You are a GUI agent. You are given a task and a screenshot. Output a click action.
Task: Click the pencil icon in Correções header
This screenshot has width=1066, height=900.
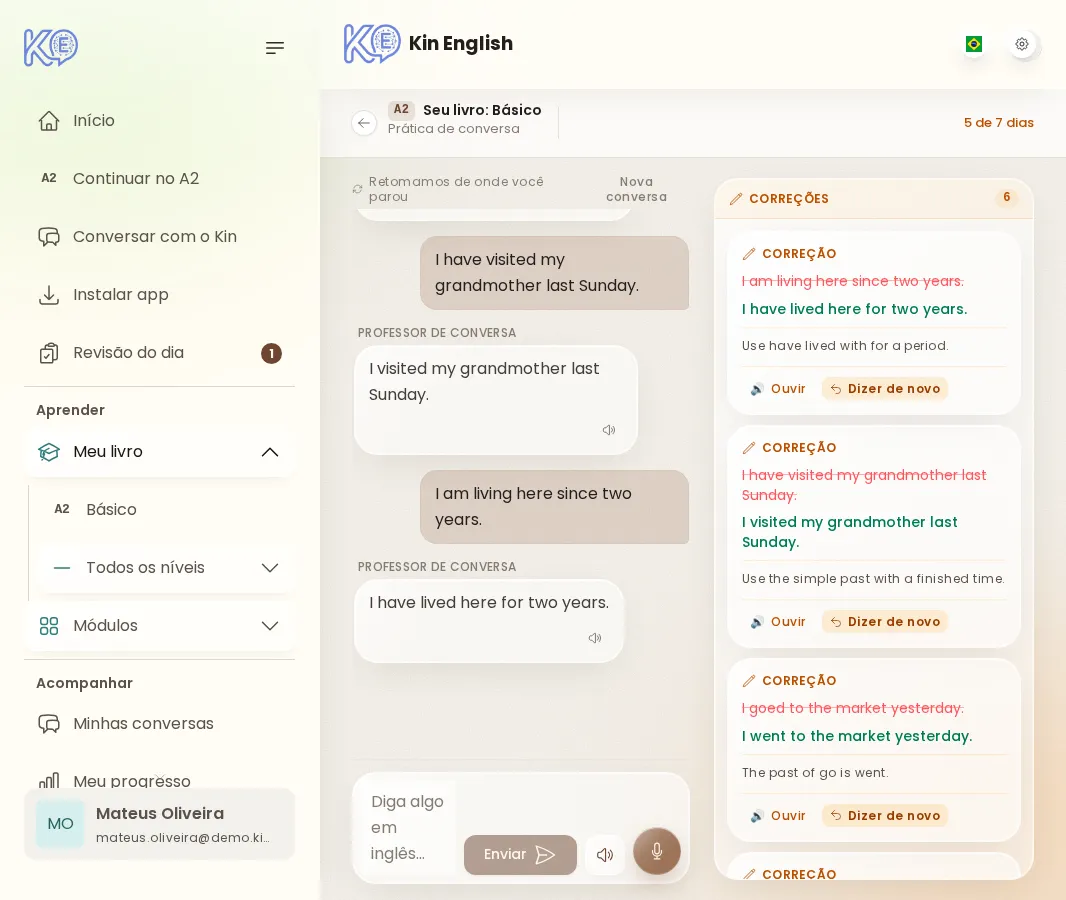[x=736, y=198]
